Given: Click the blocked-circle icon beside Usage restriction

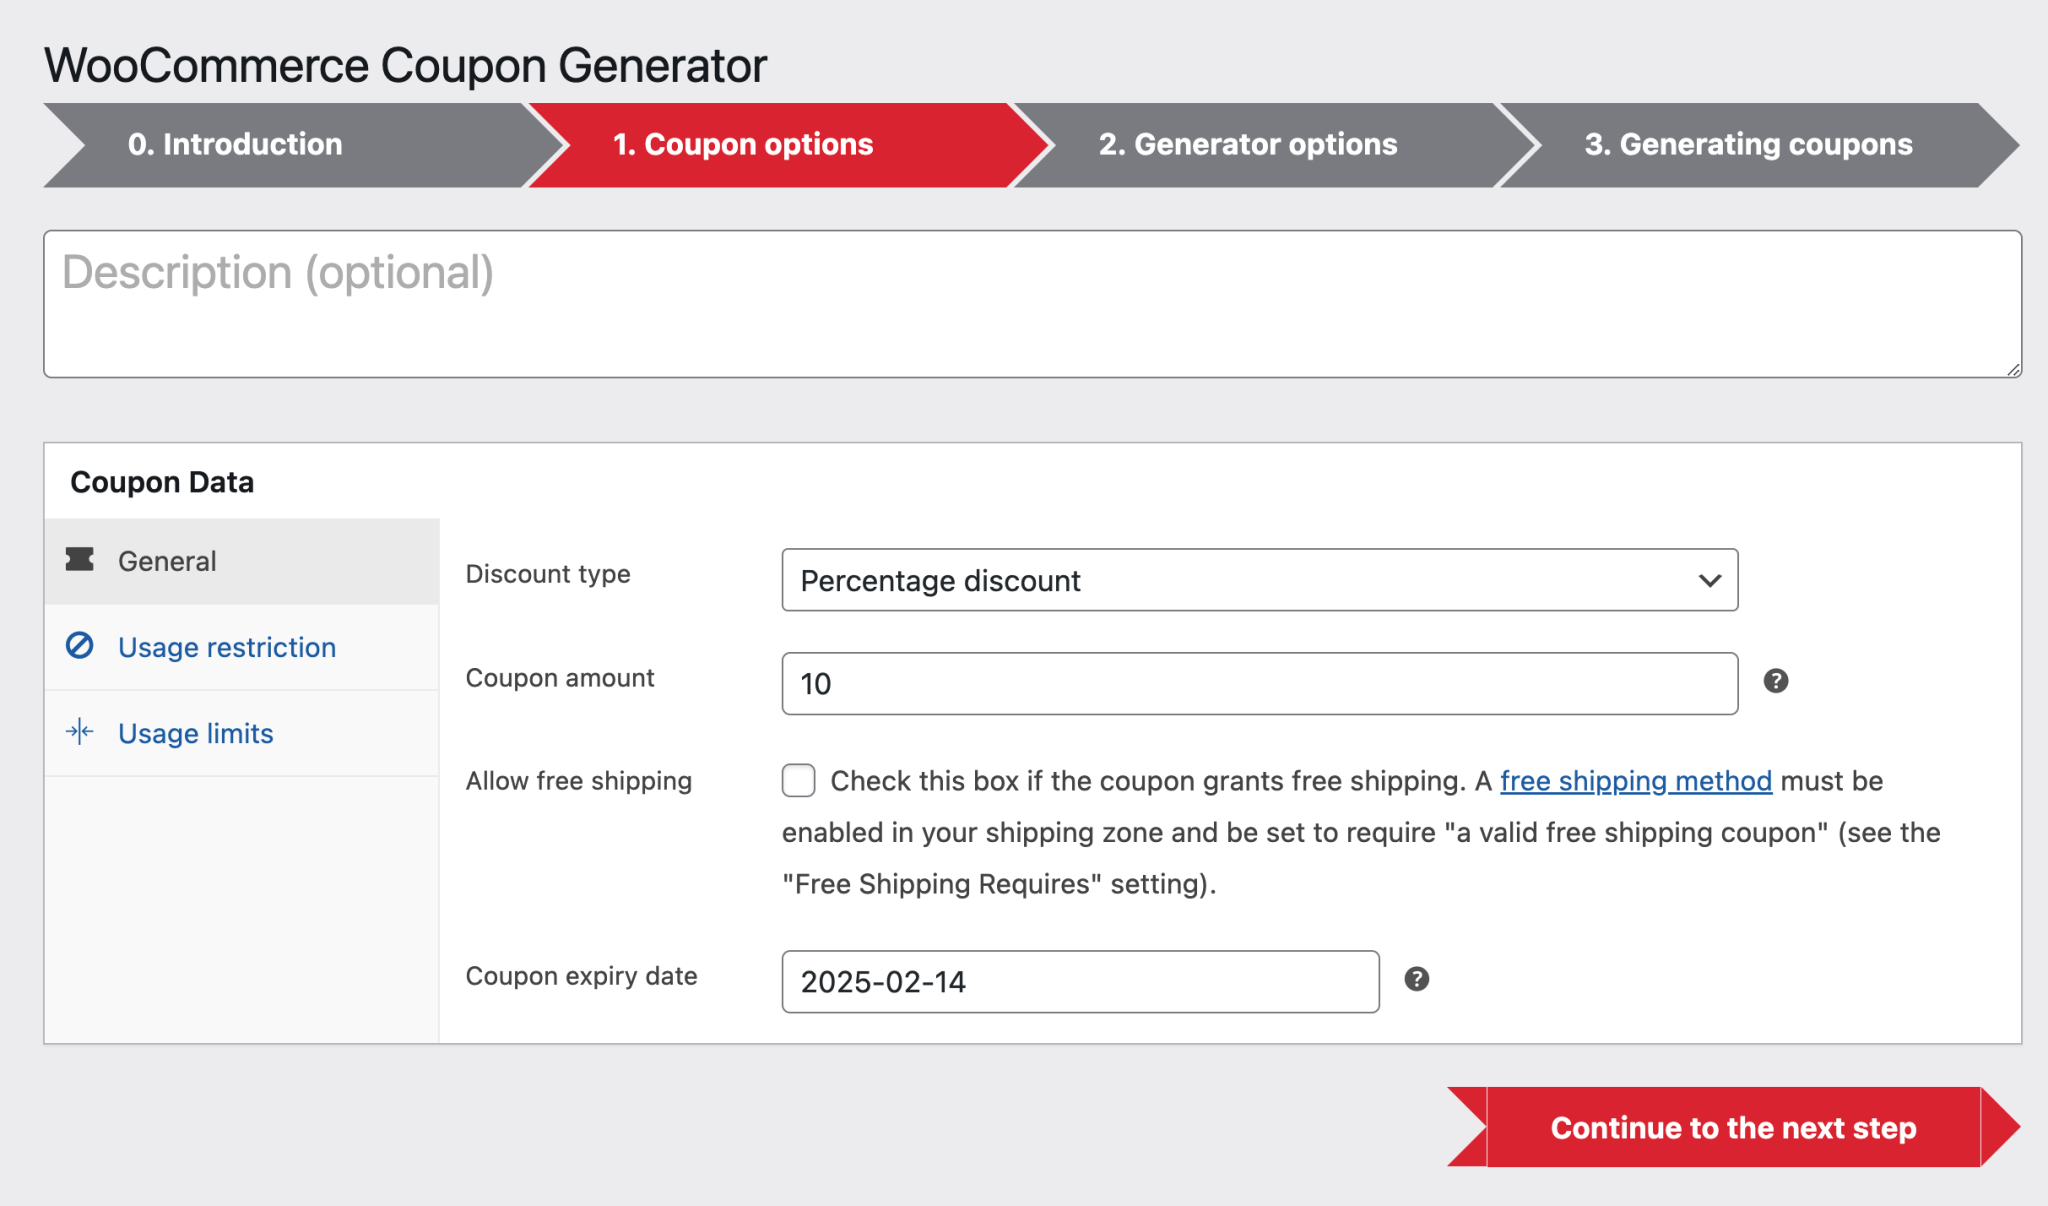Looking at the screenshot, I should (81, 647).
